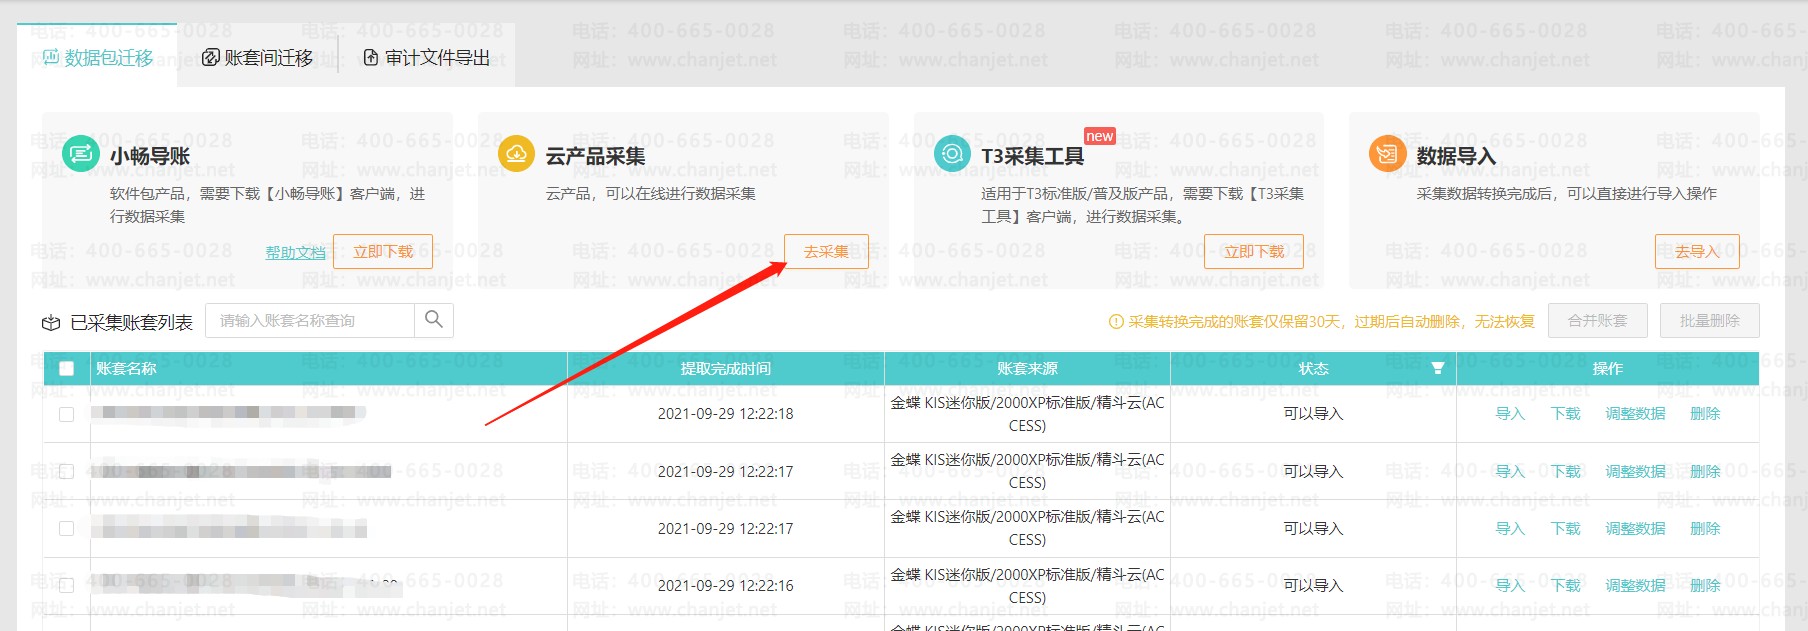Click 立即下载 in the T3采集工具 card
This screenshot has width=1808, height=631.
[x=1254, y=252]
